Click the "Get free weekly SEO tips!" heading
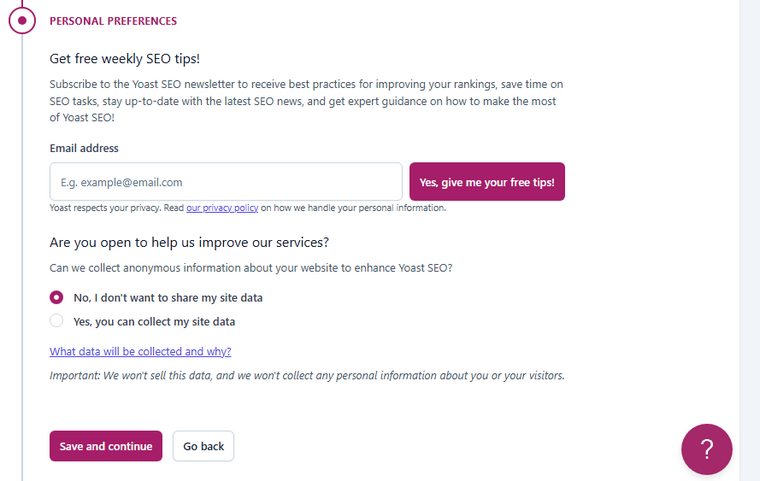 click(x=125, y=59)
